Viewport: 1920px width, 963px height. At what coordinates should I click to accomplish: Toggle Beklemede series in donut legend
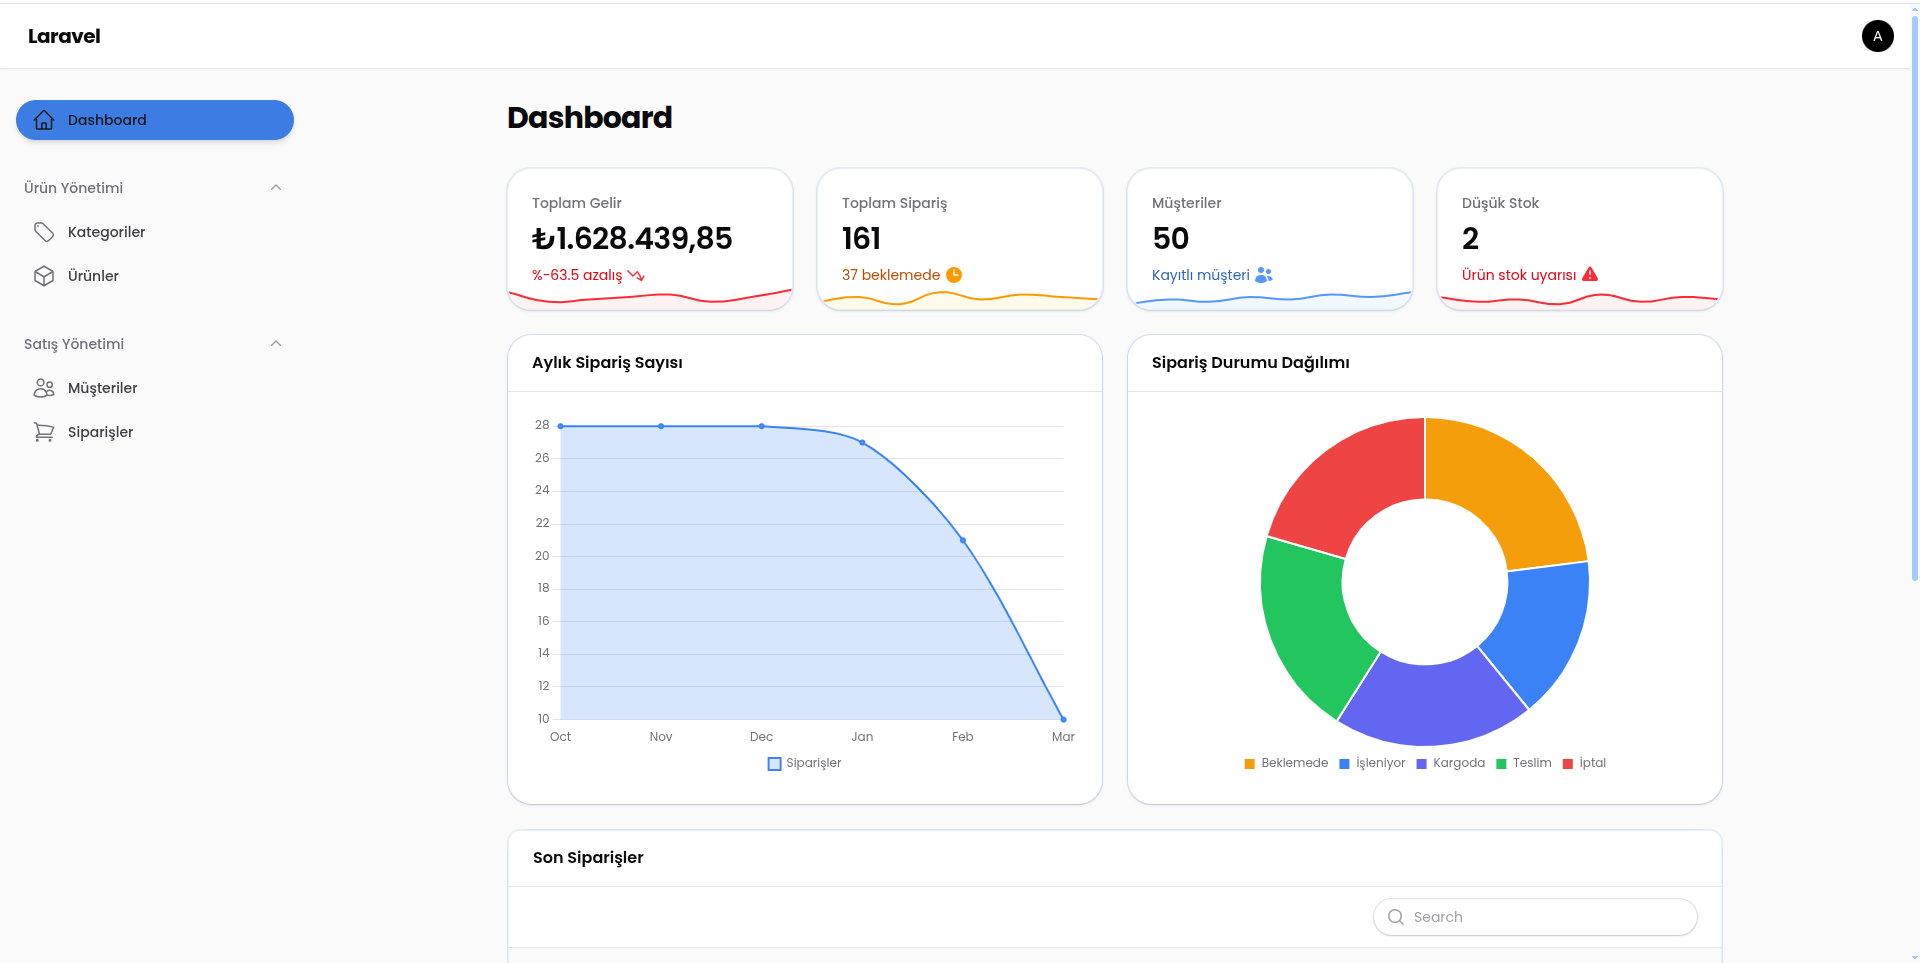click(1286, 763)
